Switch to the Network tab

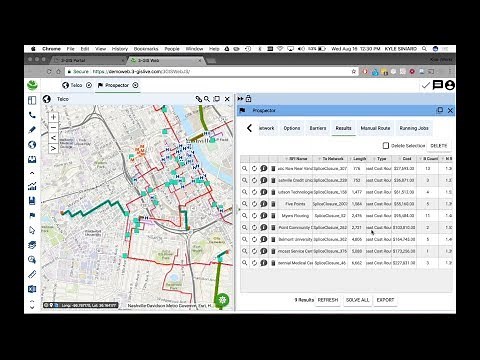267,128
